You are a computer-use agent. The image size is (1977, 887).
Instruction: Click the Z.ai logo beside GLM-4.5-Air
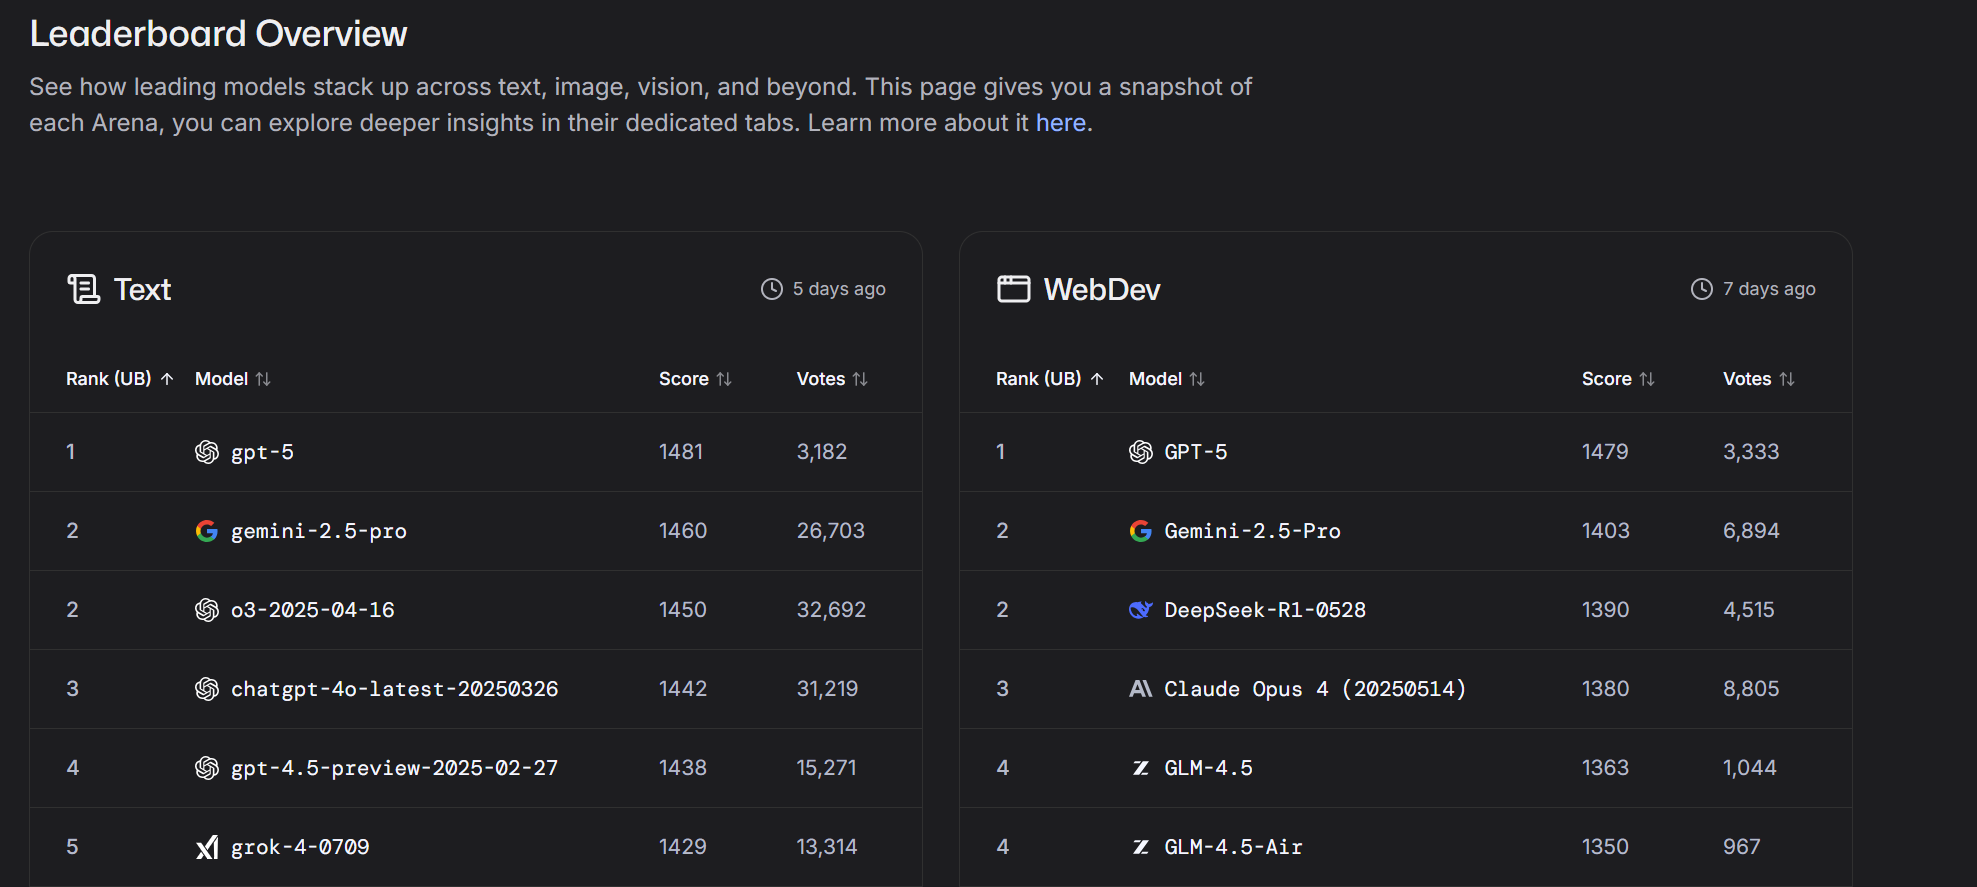pyautogui.click(x=1140, y=847)
